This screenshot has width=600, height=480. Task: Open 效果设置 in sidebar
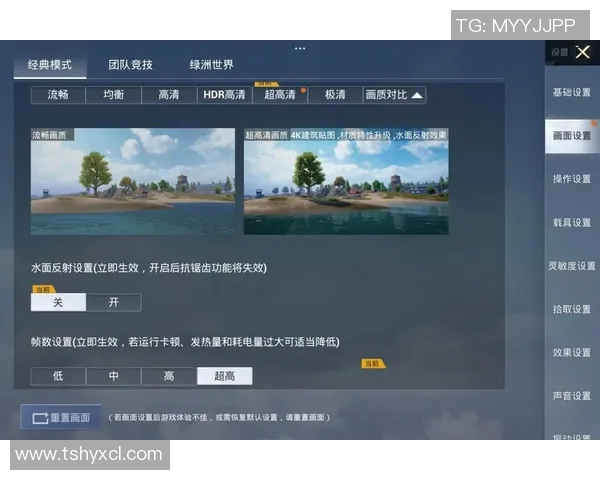[572, 353]
